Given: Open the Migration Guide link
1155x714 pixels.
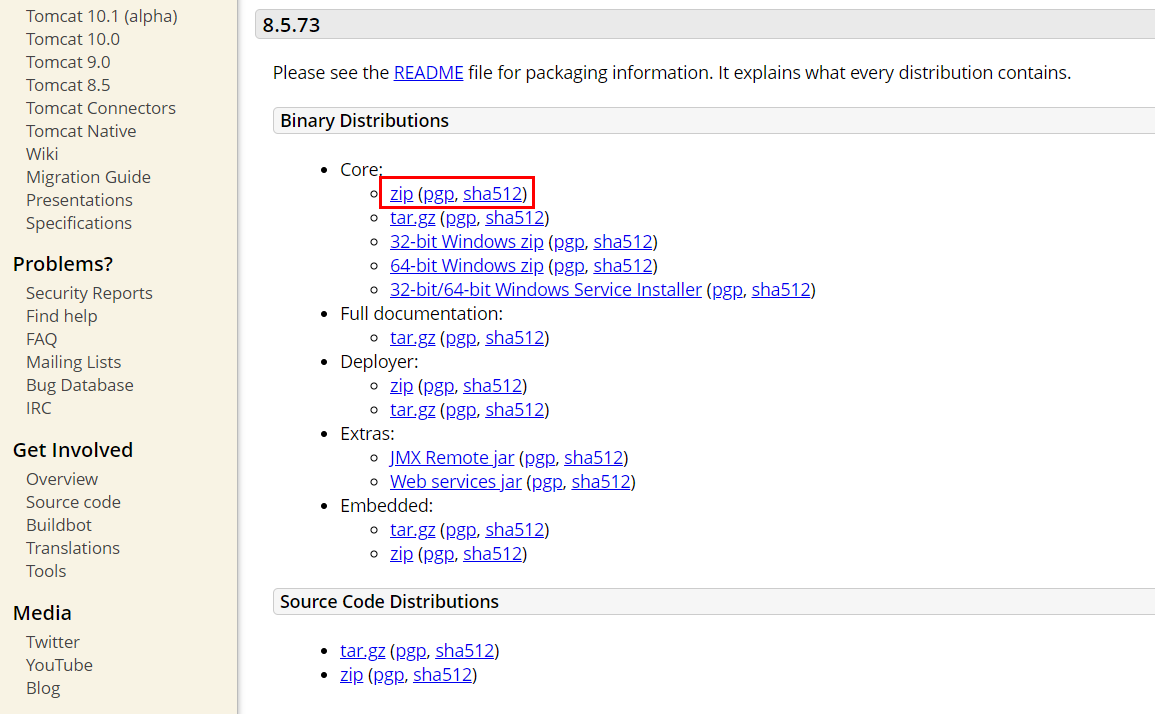Looking at the screenshot, I should (x=88, y=177).
